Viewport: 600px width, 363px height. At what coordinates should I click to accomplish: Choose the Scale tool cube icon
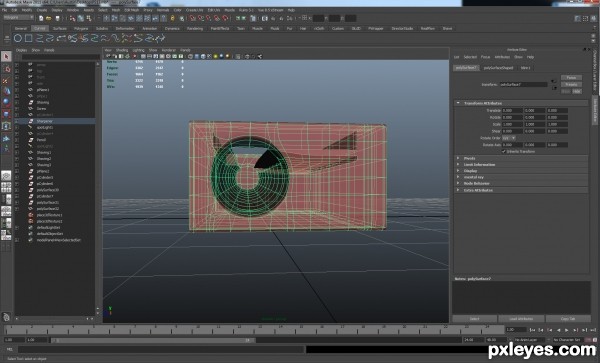pos(6,114)
